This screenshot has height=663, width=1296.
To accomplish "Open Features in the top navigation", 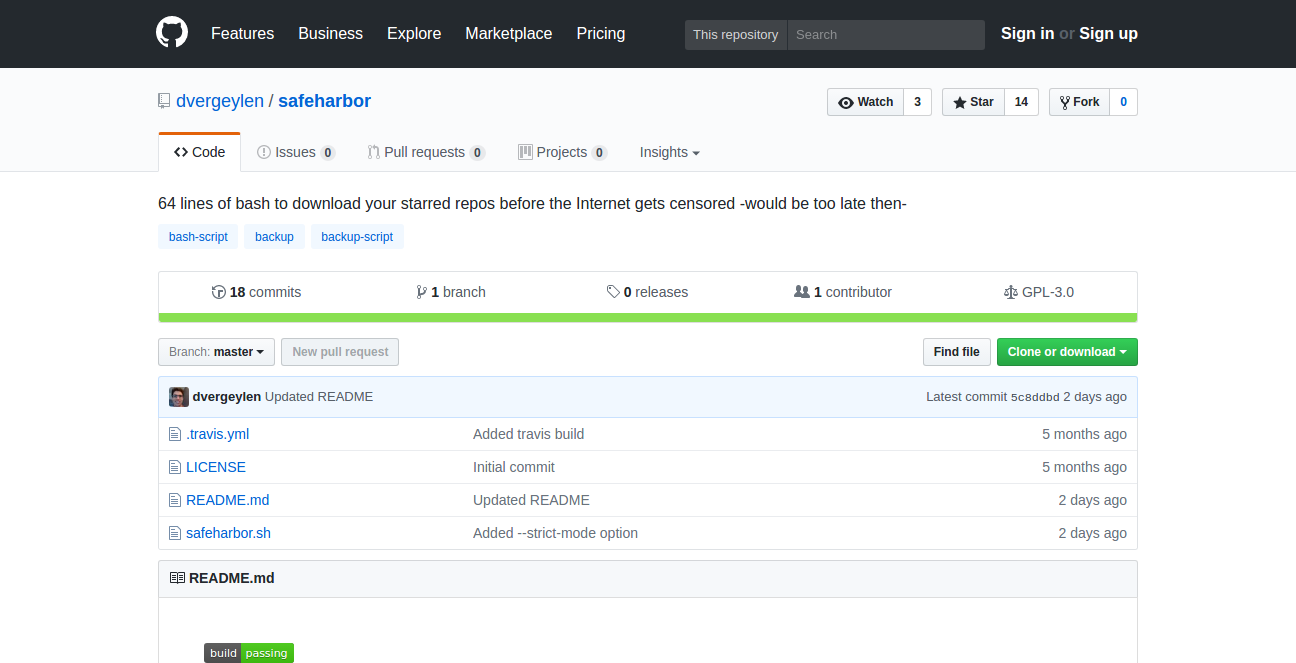I will (242, 33).
